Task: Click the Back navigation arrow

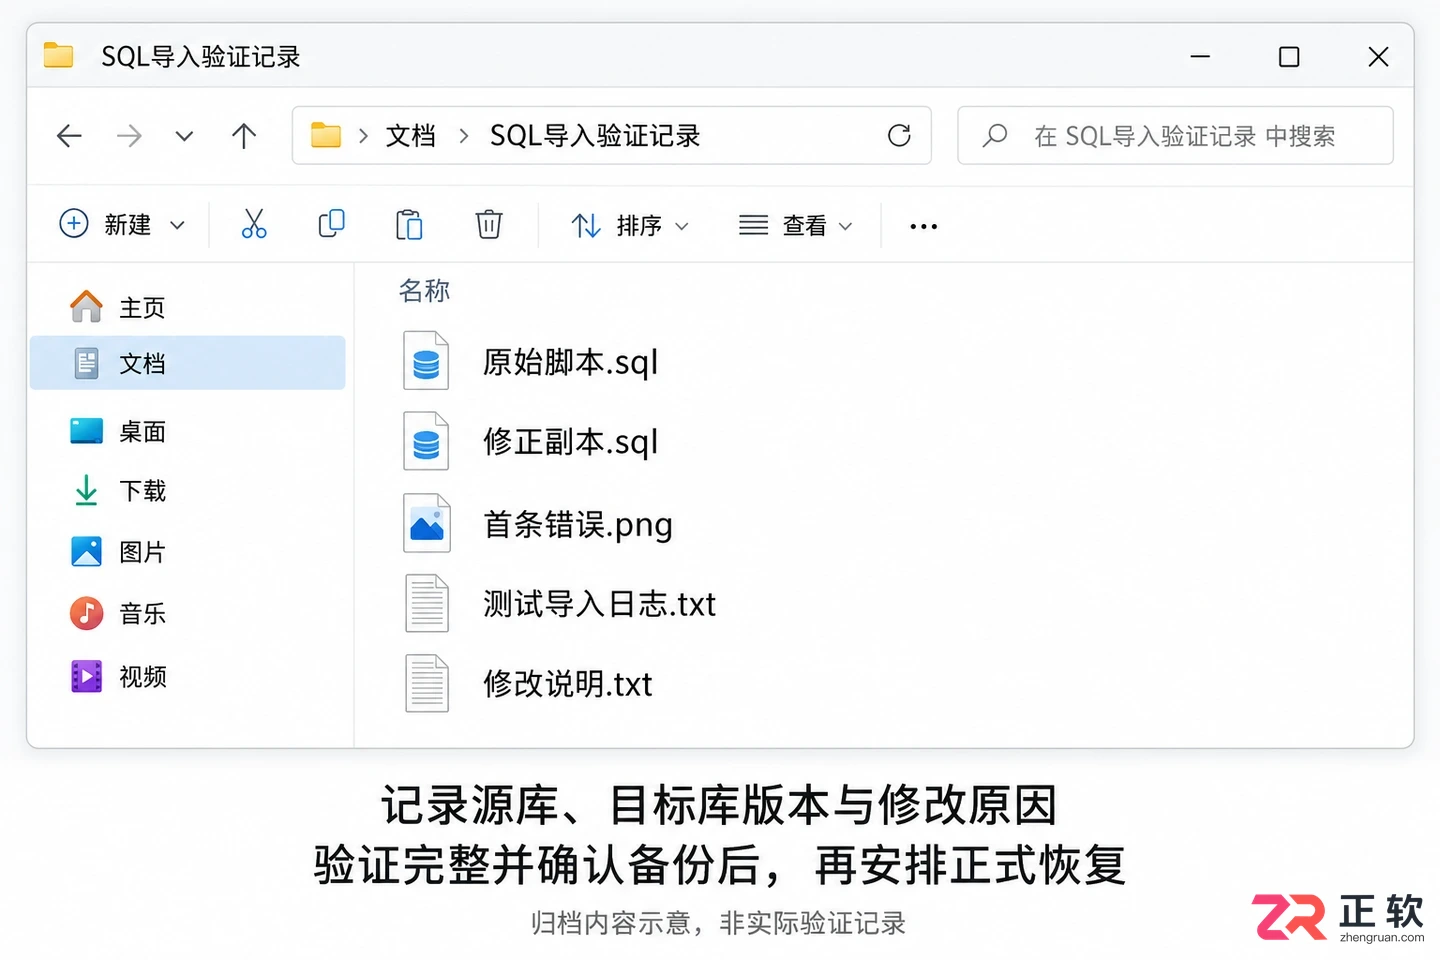Action: coord(69,136)
